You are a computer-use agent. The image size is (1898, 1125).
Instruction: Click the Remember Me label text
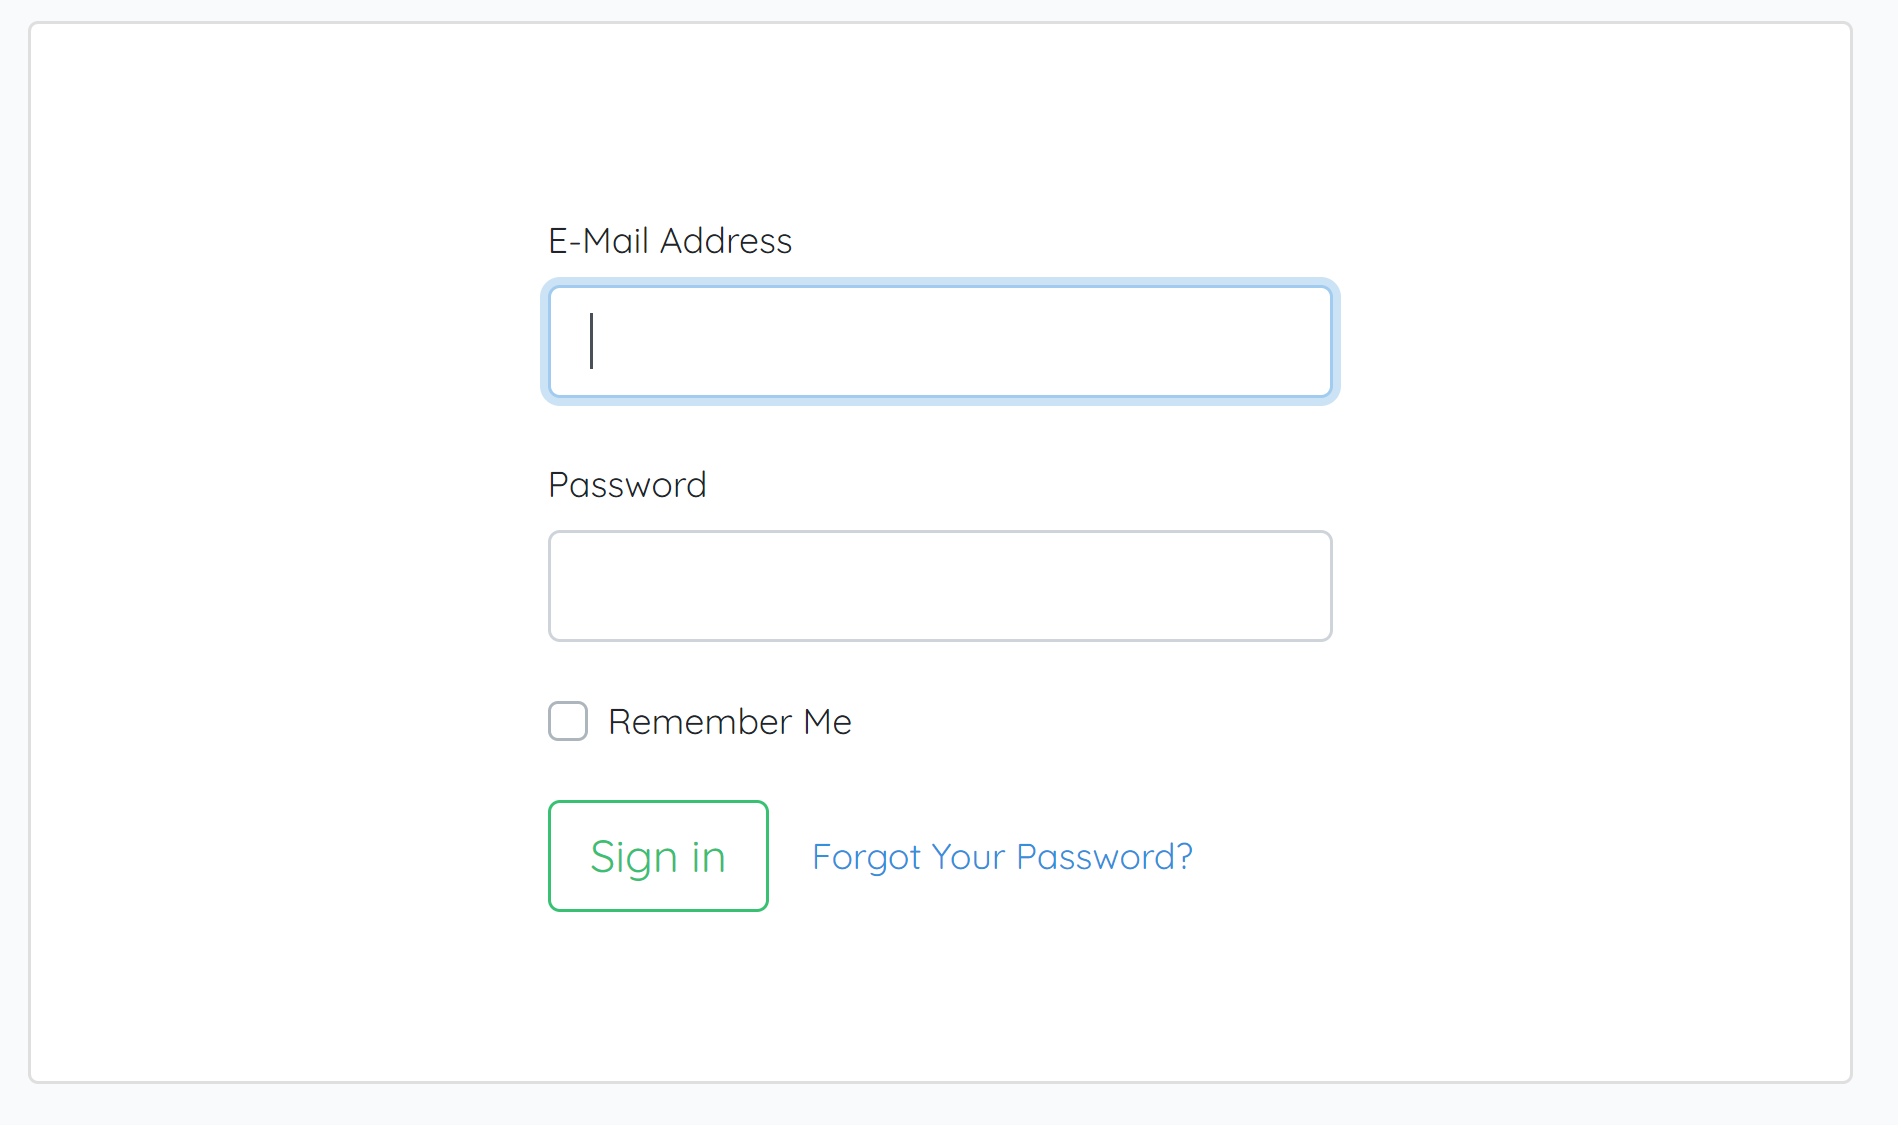click(x=730, y=722)
